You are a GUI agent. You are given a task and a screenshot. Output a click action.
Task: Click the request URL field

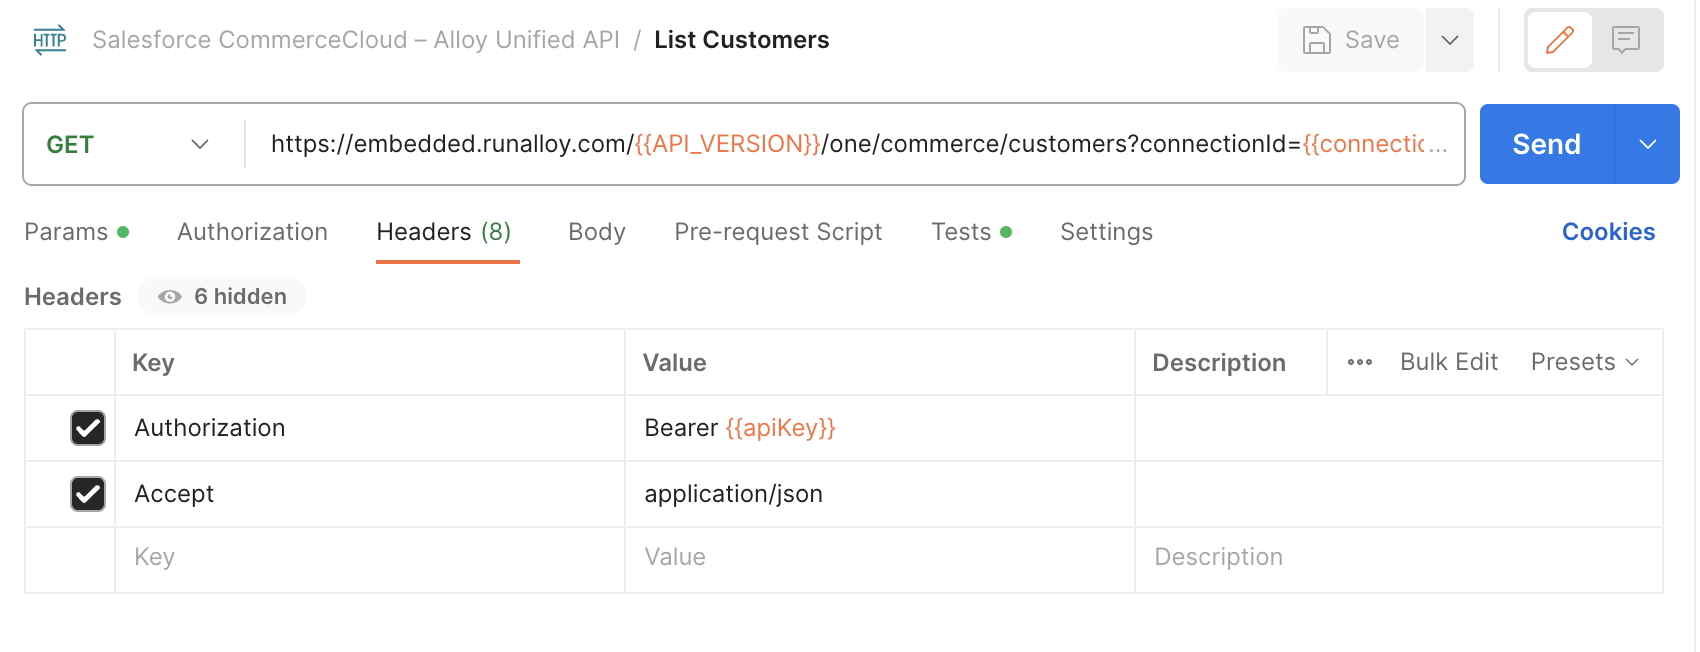(850, 145)
